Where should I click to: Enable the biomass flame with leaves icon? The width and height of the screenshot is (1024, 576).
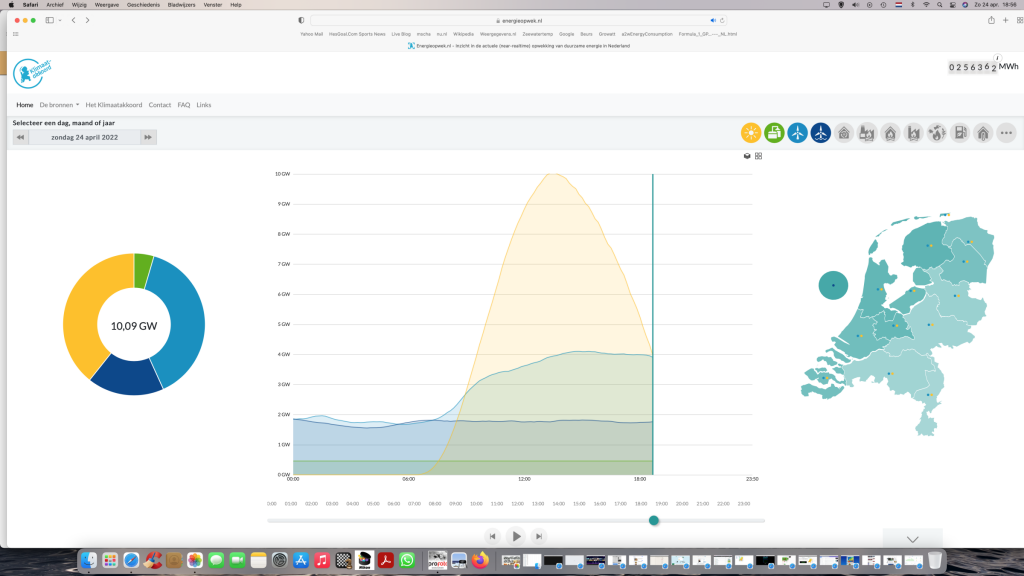click(x=936, y=133)
